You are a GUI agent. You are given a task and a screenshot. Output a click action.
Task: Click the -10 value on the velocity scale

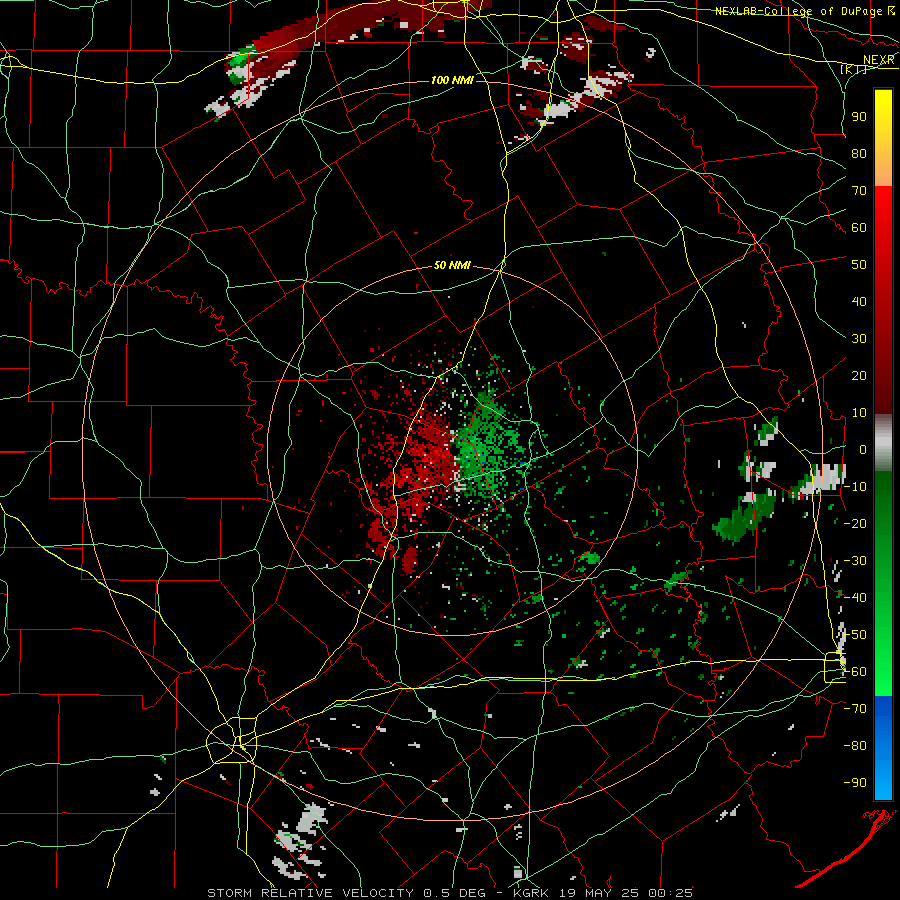[855, 487]
